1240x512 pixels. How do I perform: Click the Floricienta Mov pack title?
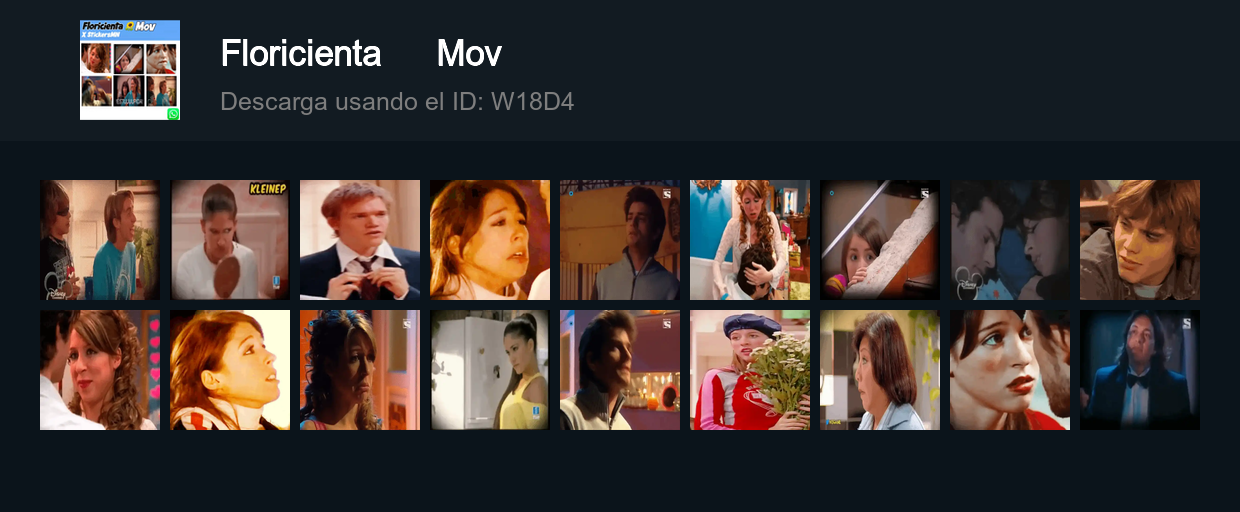tap(361, 54)
